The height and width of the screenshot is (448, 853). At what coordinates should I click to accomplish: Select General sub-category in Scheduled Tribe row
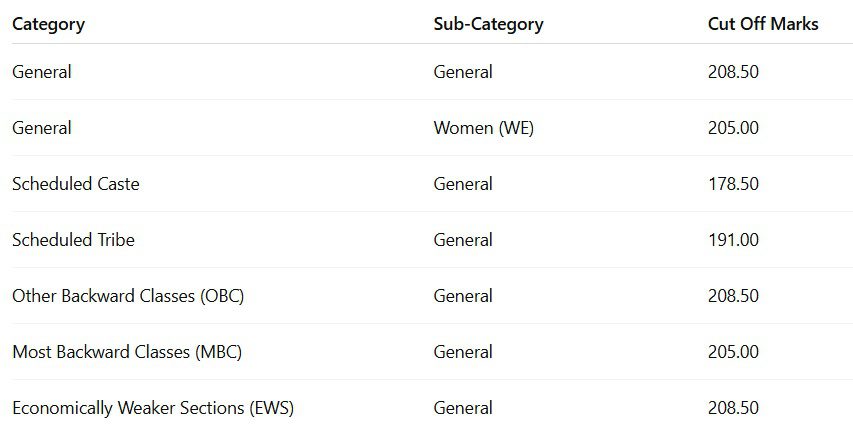[463, 240]
